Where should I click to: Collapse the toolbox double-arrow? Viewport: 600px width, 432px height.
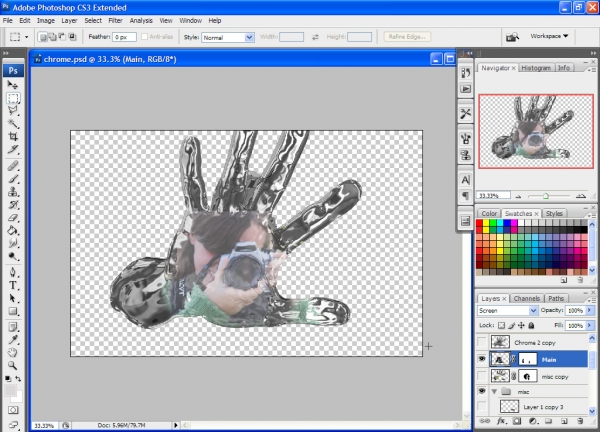click(6, 53)
